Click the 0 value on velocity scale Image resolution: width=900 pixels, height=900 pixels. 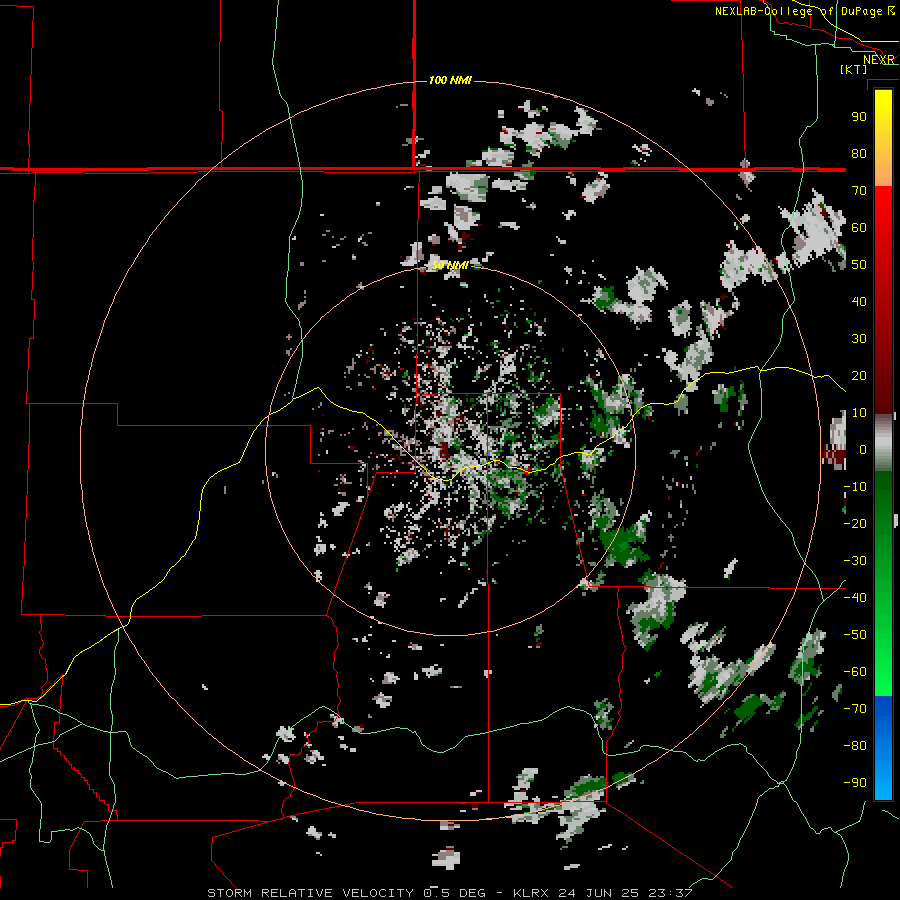click(x=862, y=450)
